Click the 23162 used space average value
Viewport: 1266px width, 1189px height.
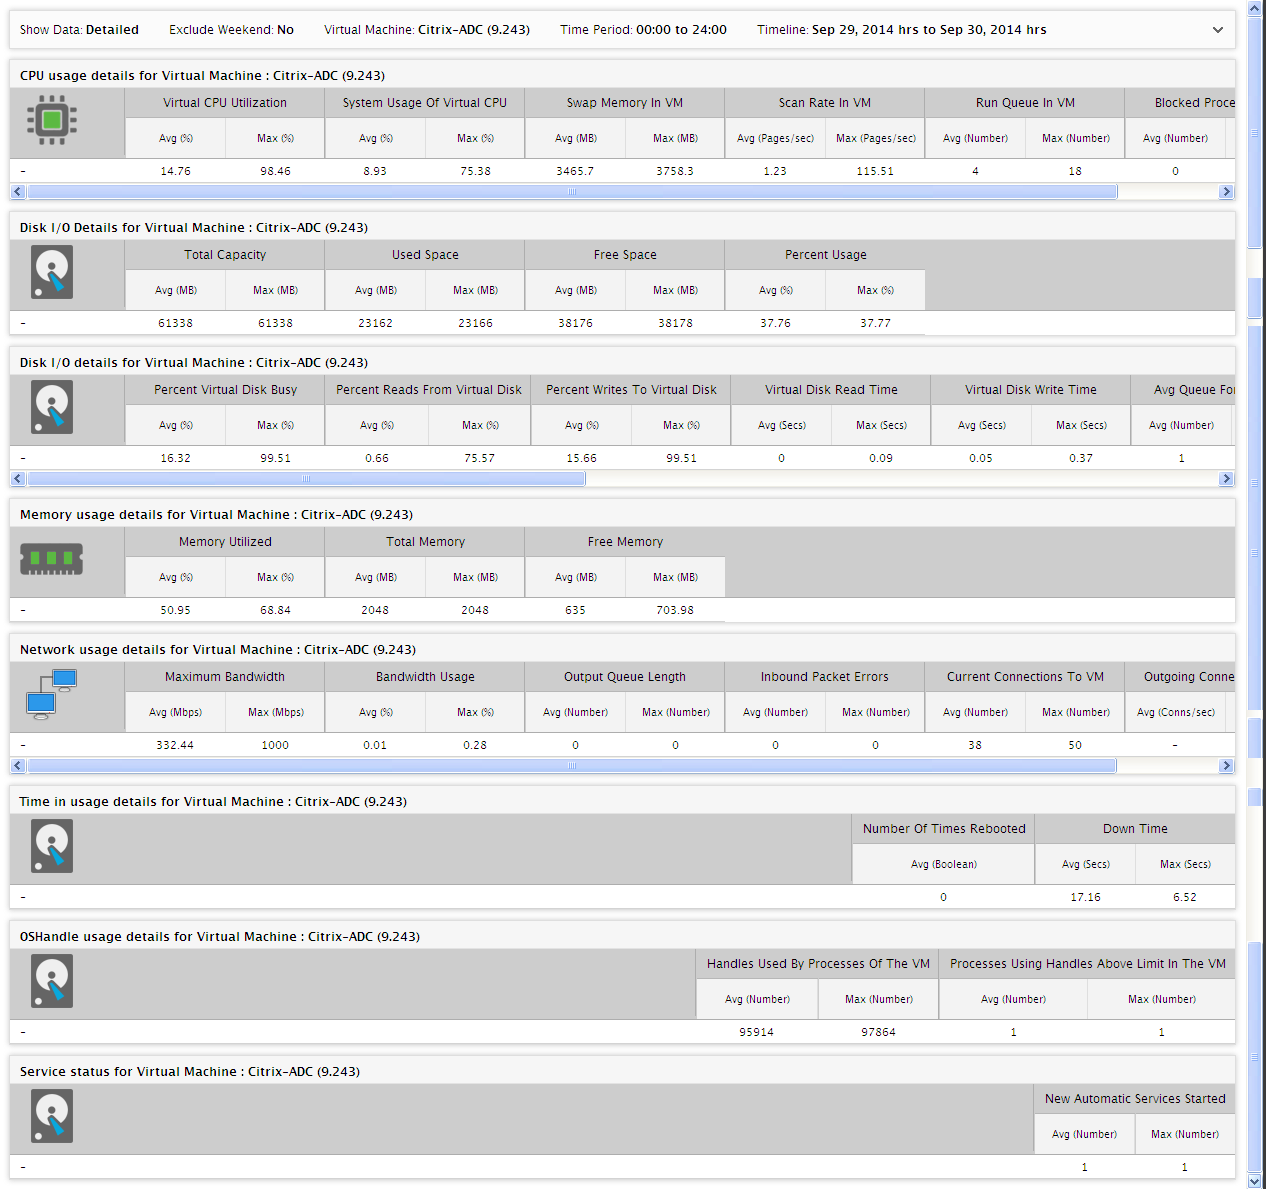tap(375, 323)
